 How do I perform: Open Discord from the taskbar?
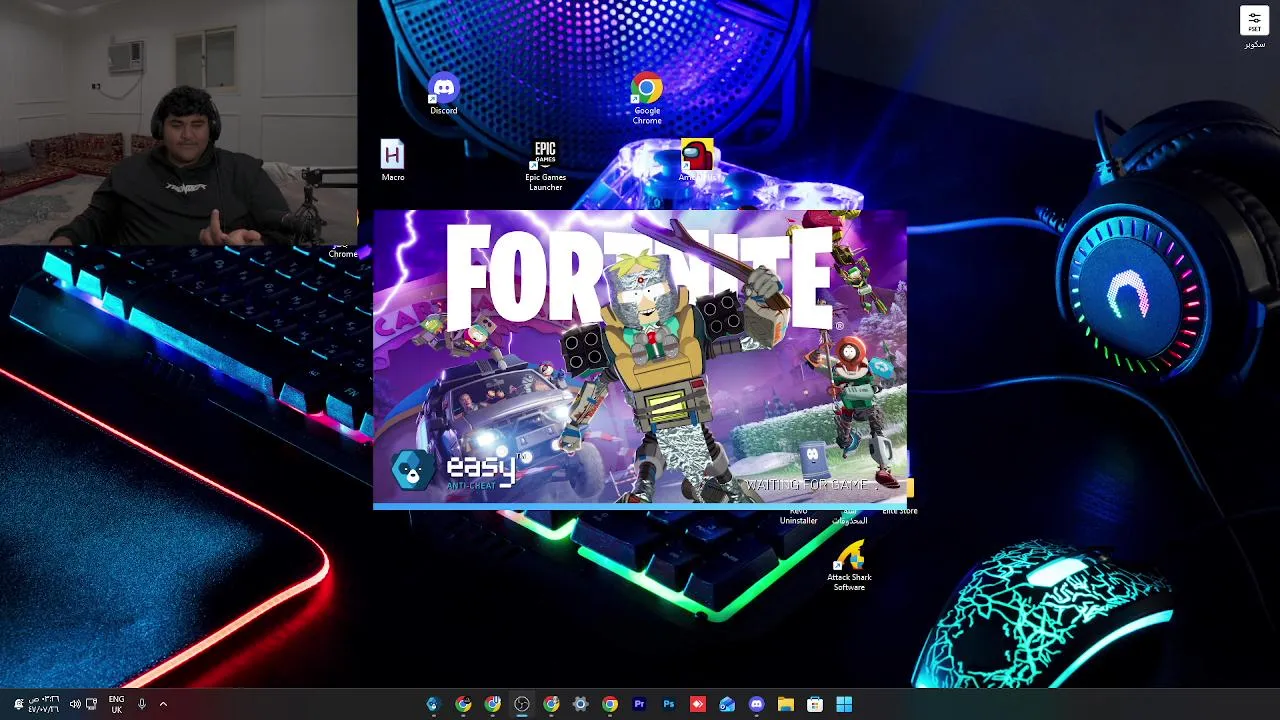click(x=757, y=704)
